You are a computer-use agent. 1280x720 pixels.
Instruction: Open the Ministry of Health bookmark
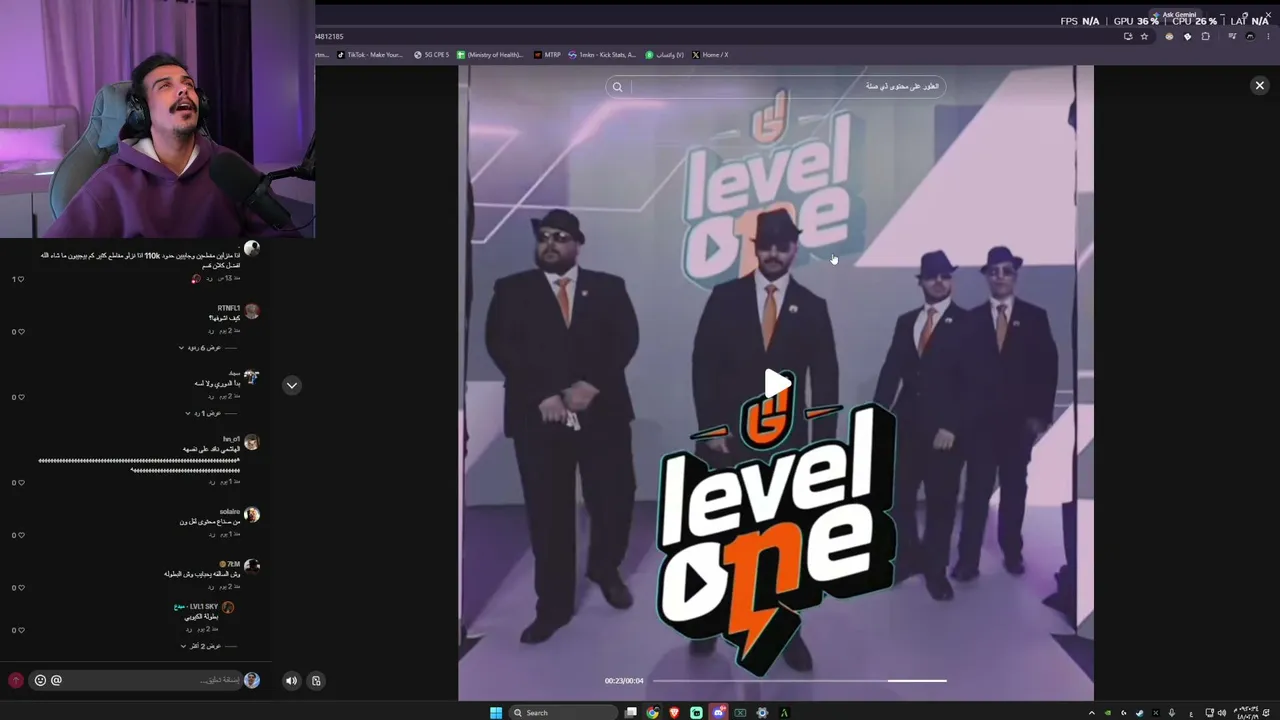[490, 55]
